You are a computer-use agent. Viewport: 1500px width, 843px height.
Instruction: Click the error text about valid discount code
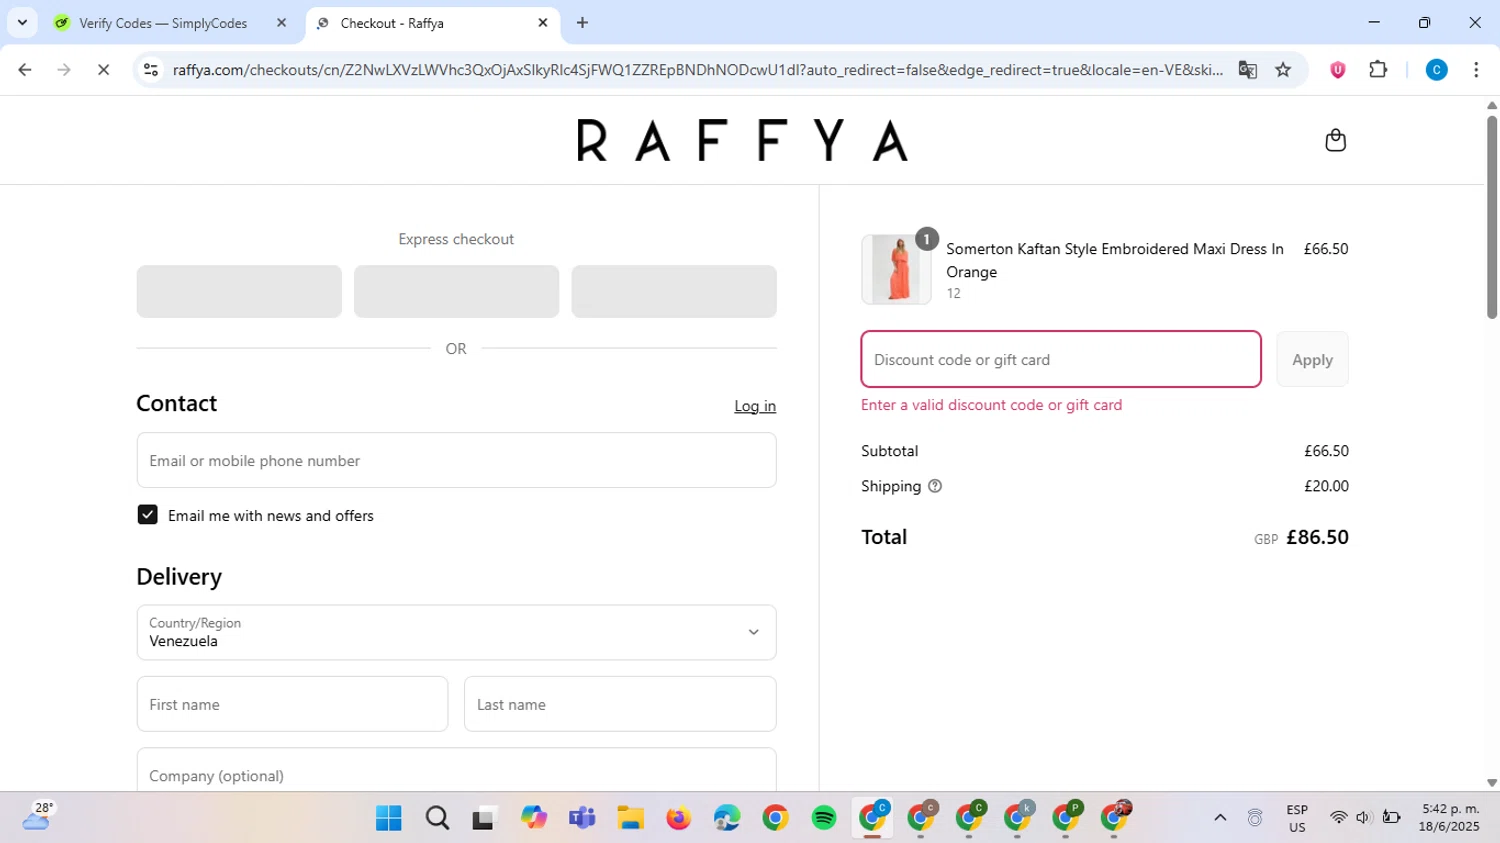991,405
